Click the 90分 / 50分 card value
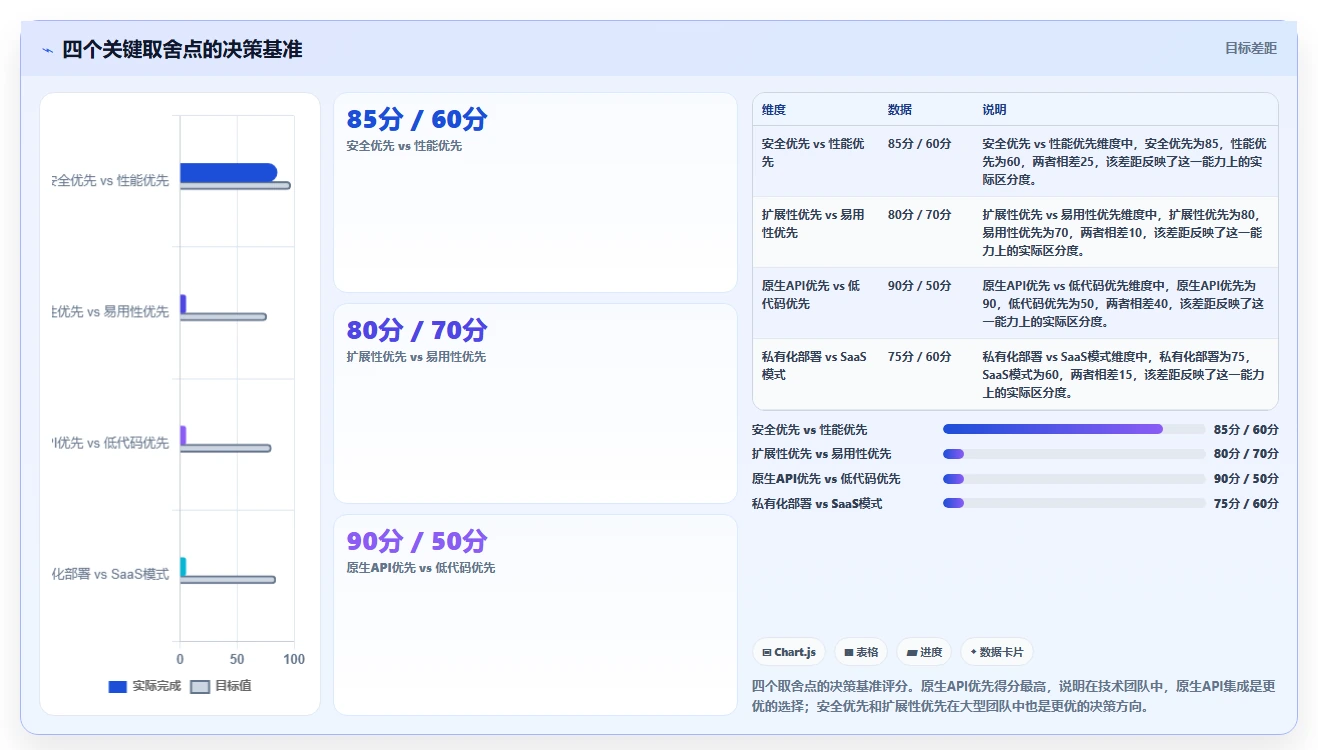 (417, 542)
